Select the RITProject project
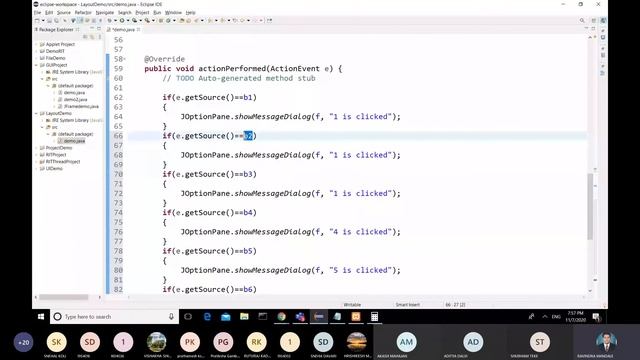Screen dimensions: 640x360 click(x=56, y=155)
